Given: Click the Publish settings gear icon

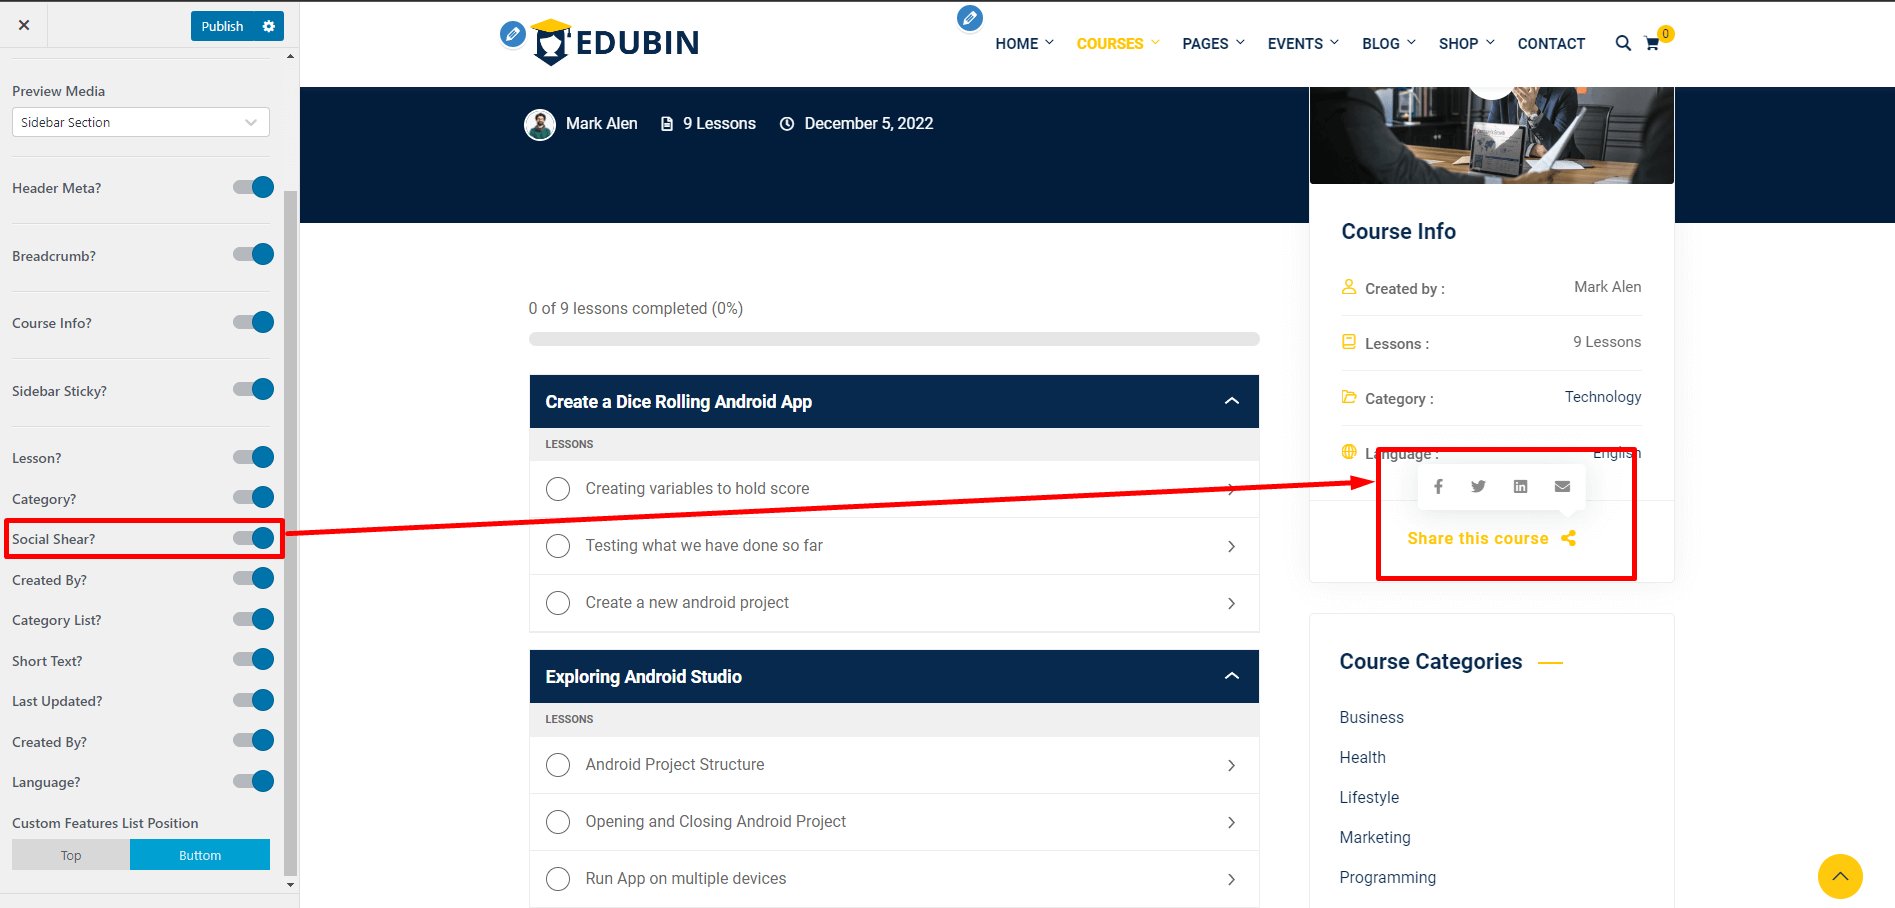Looking at the screenshot, I should [268, 26].
